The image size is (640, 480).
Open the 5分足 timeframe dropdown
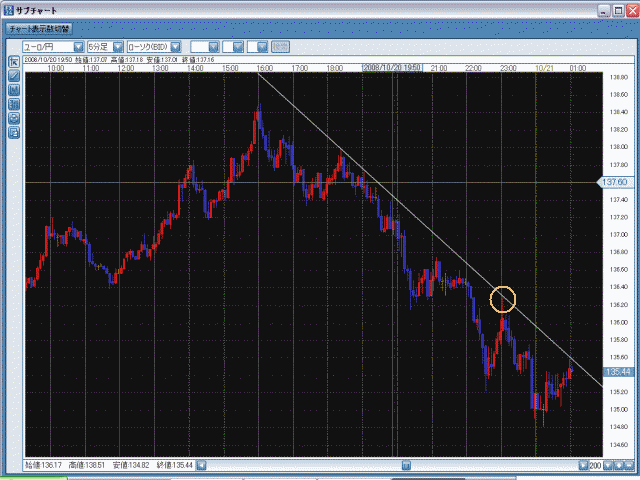(118, 47)
